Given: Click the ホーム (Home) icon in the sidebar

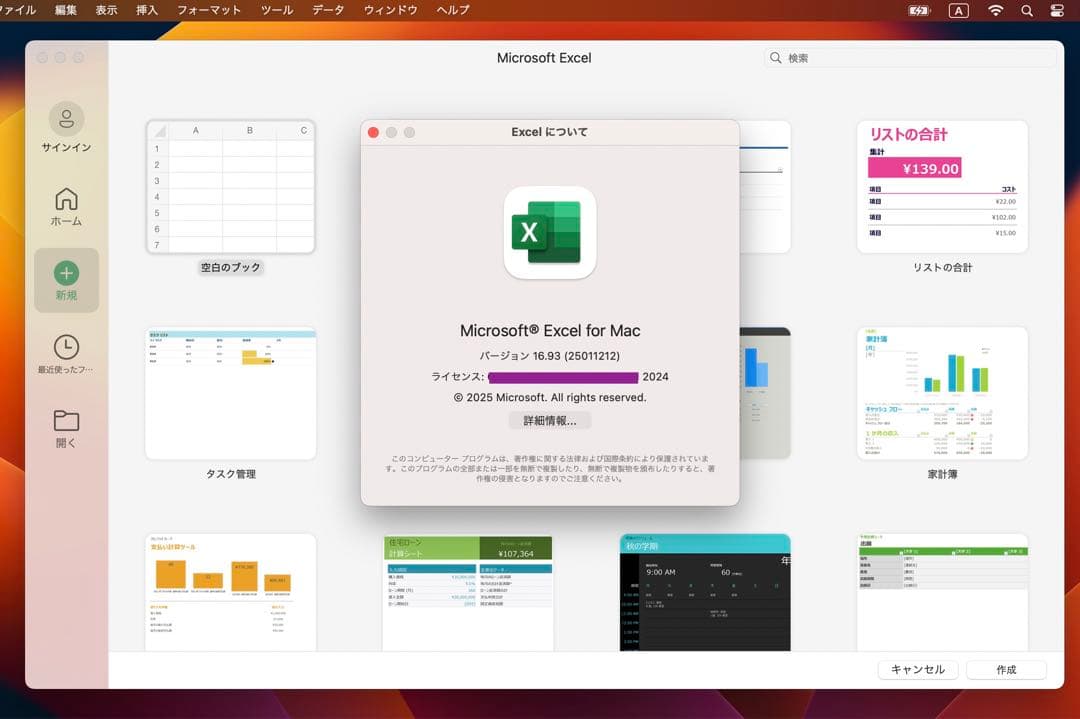Looking at the screenshot, I should click(x=66, y=200).
